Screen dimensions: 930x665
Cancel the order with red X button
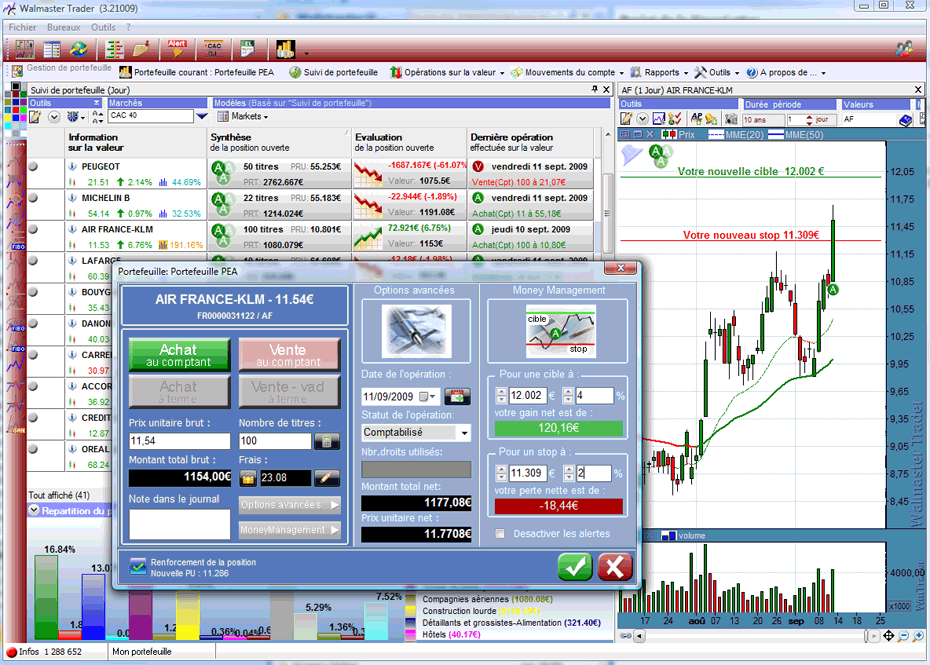pyautogui.click(x=615, y=567)
